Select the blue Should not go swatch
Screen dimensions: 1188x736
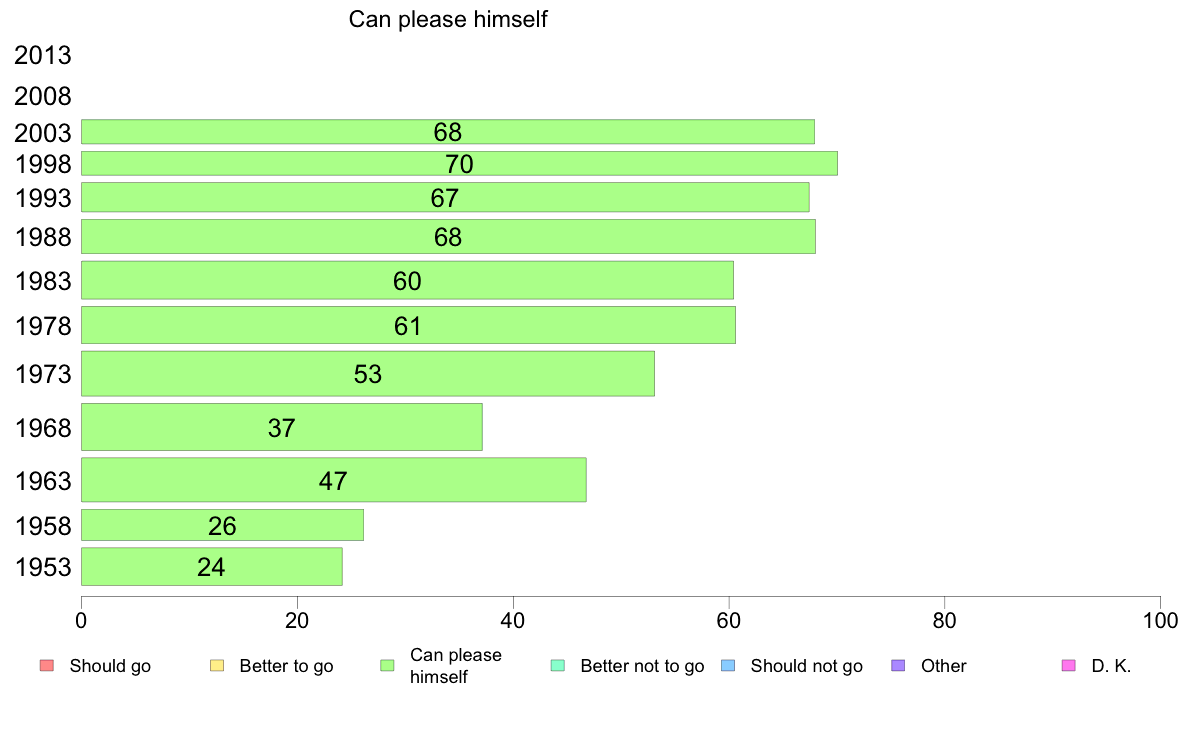728,666
